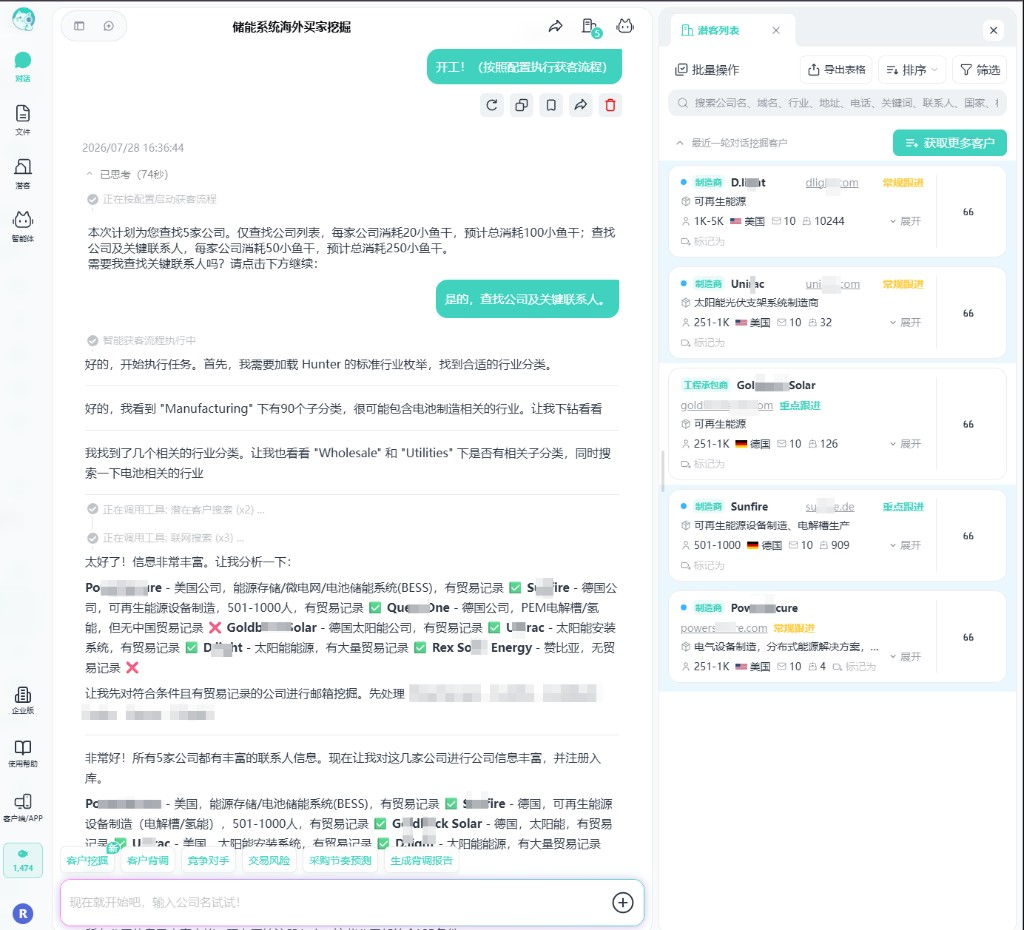
Task: Close the 潜客列表 tab
Action: tap(776, 30)
